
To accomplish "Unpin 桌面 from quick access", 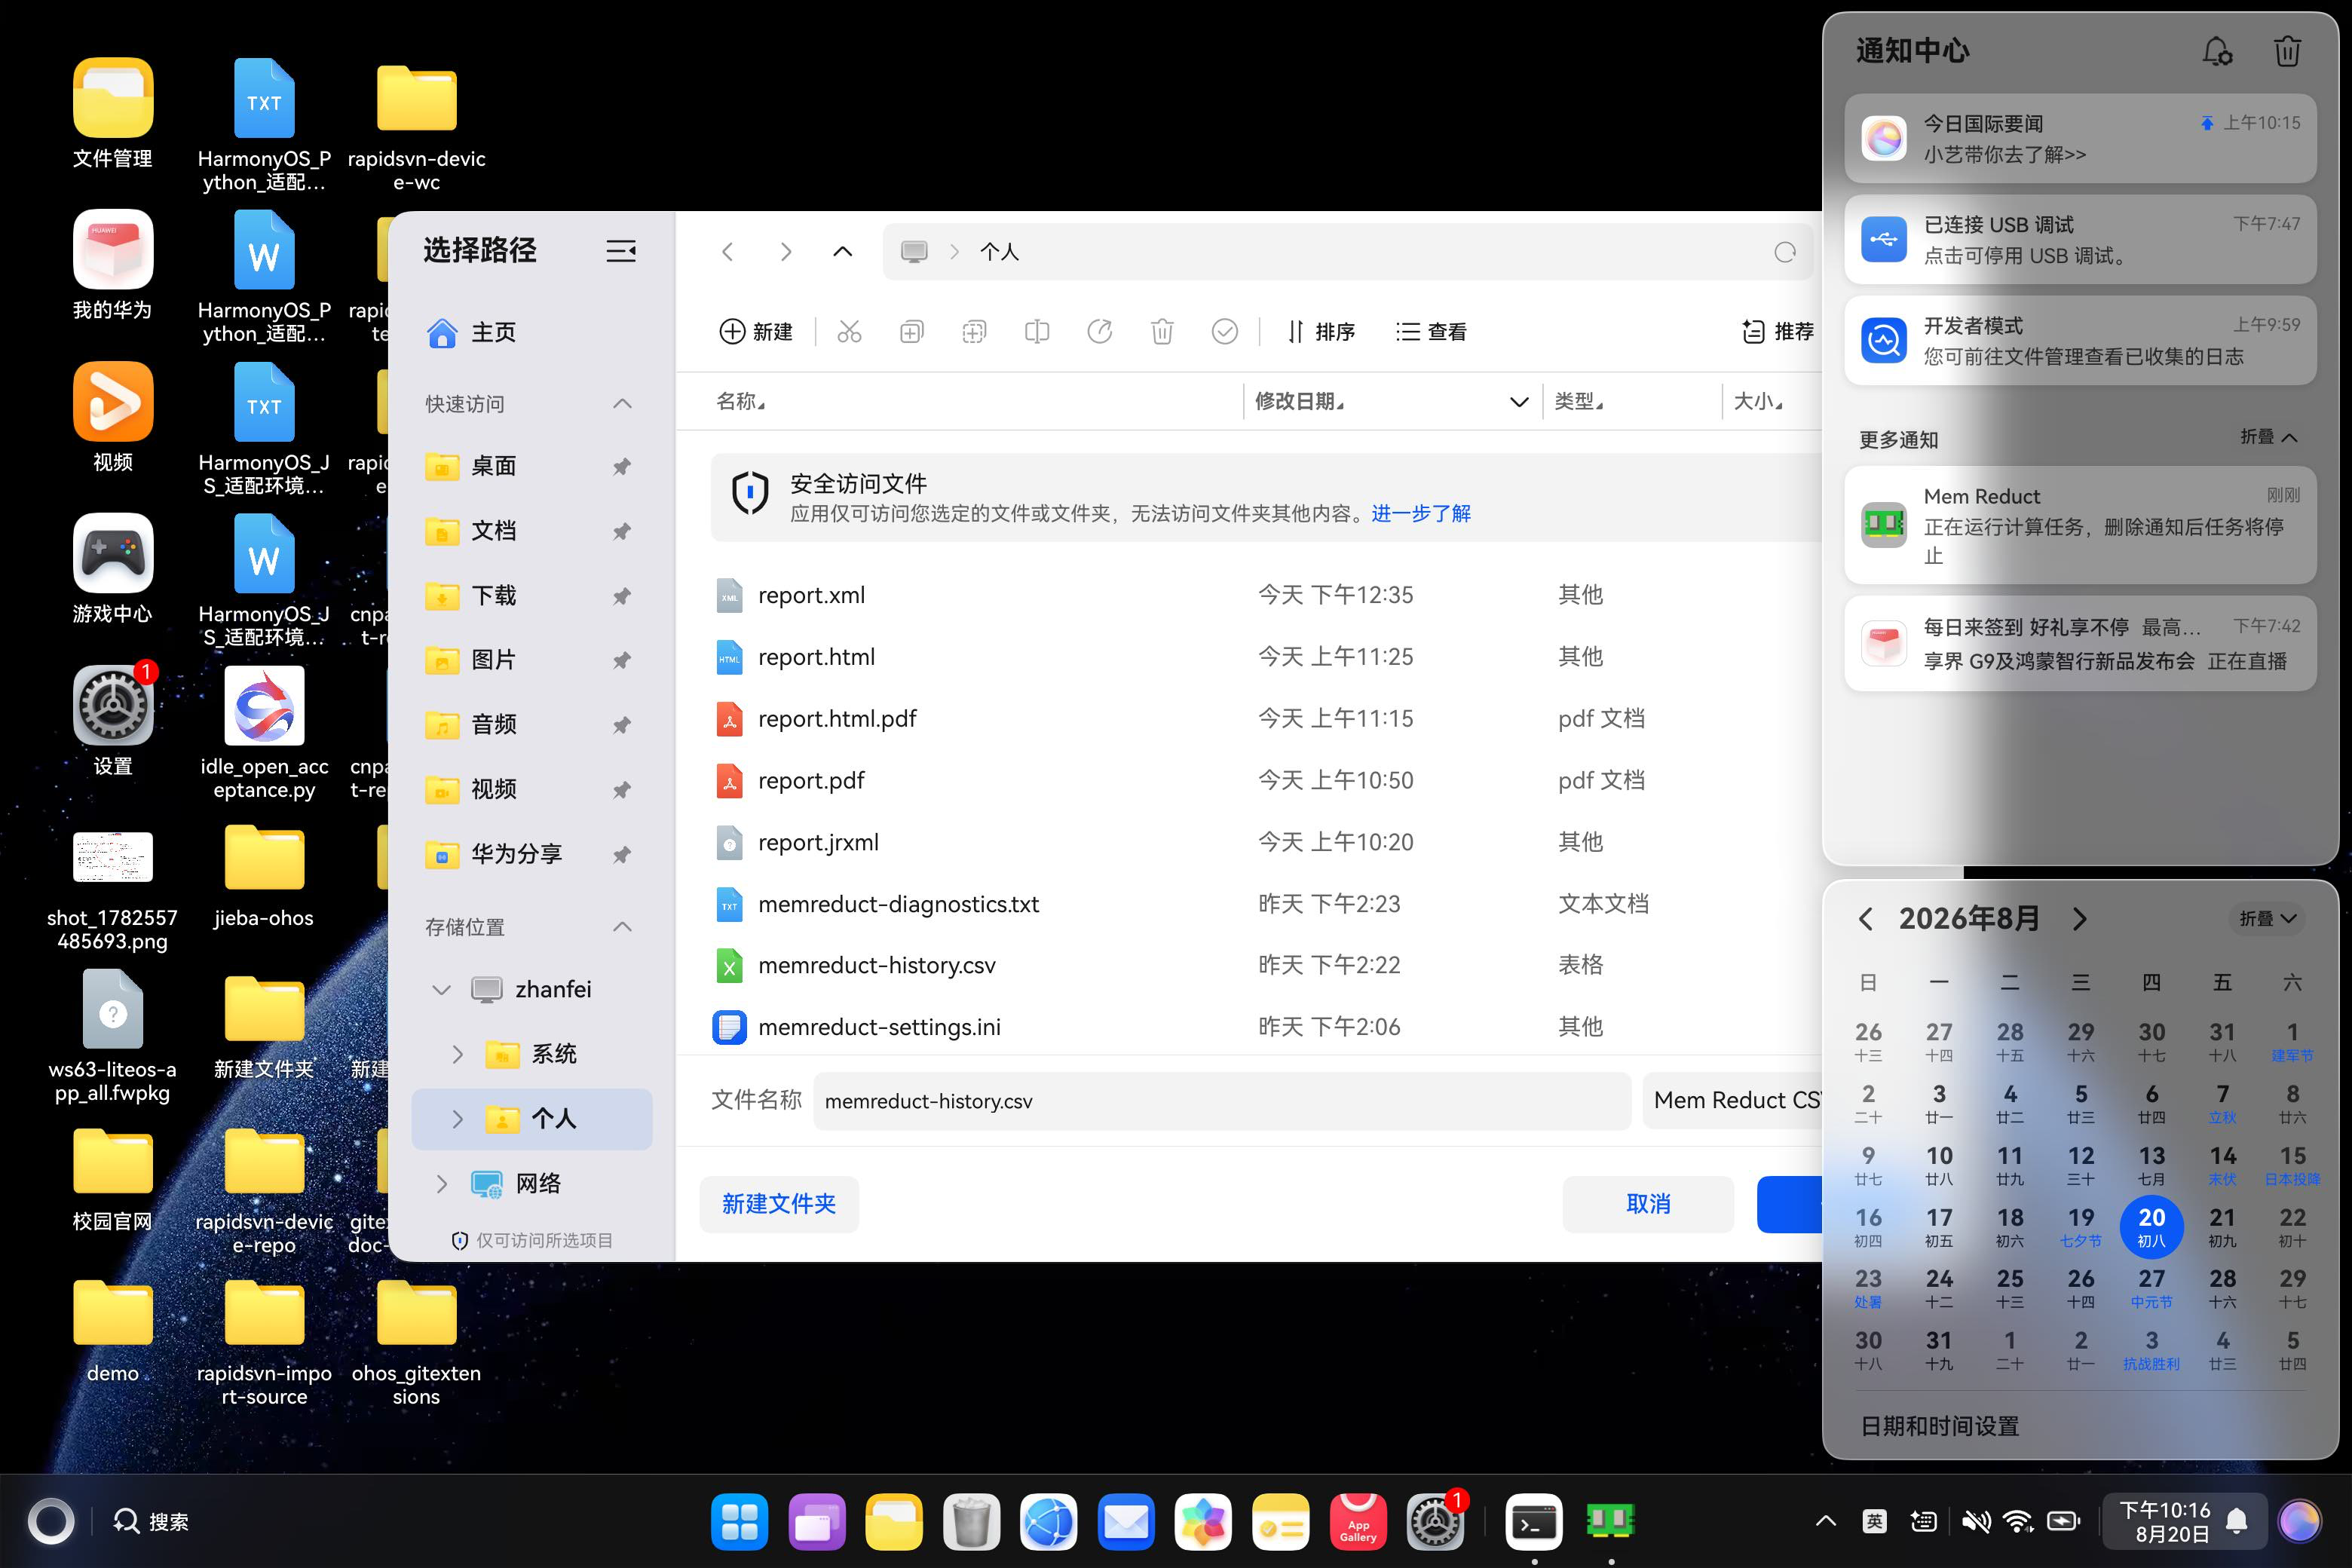I will [x=622, y=466].
